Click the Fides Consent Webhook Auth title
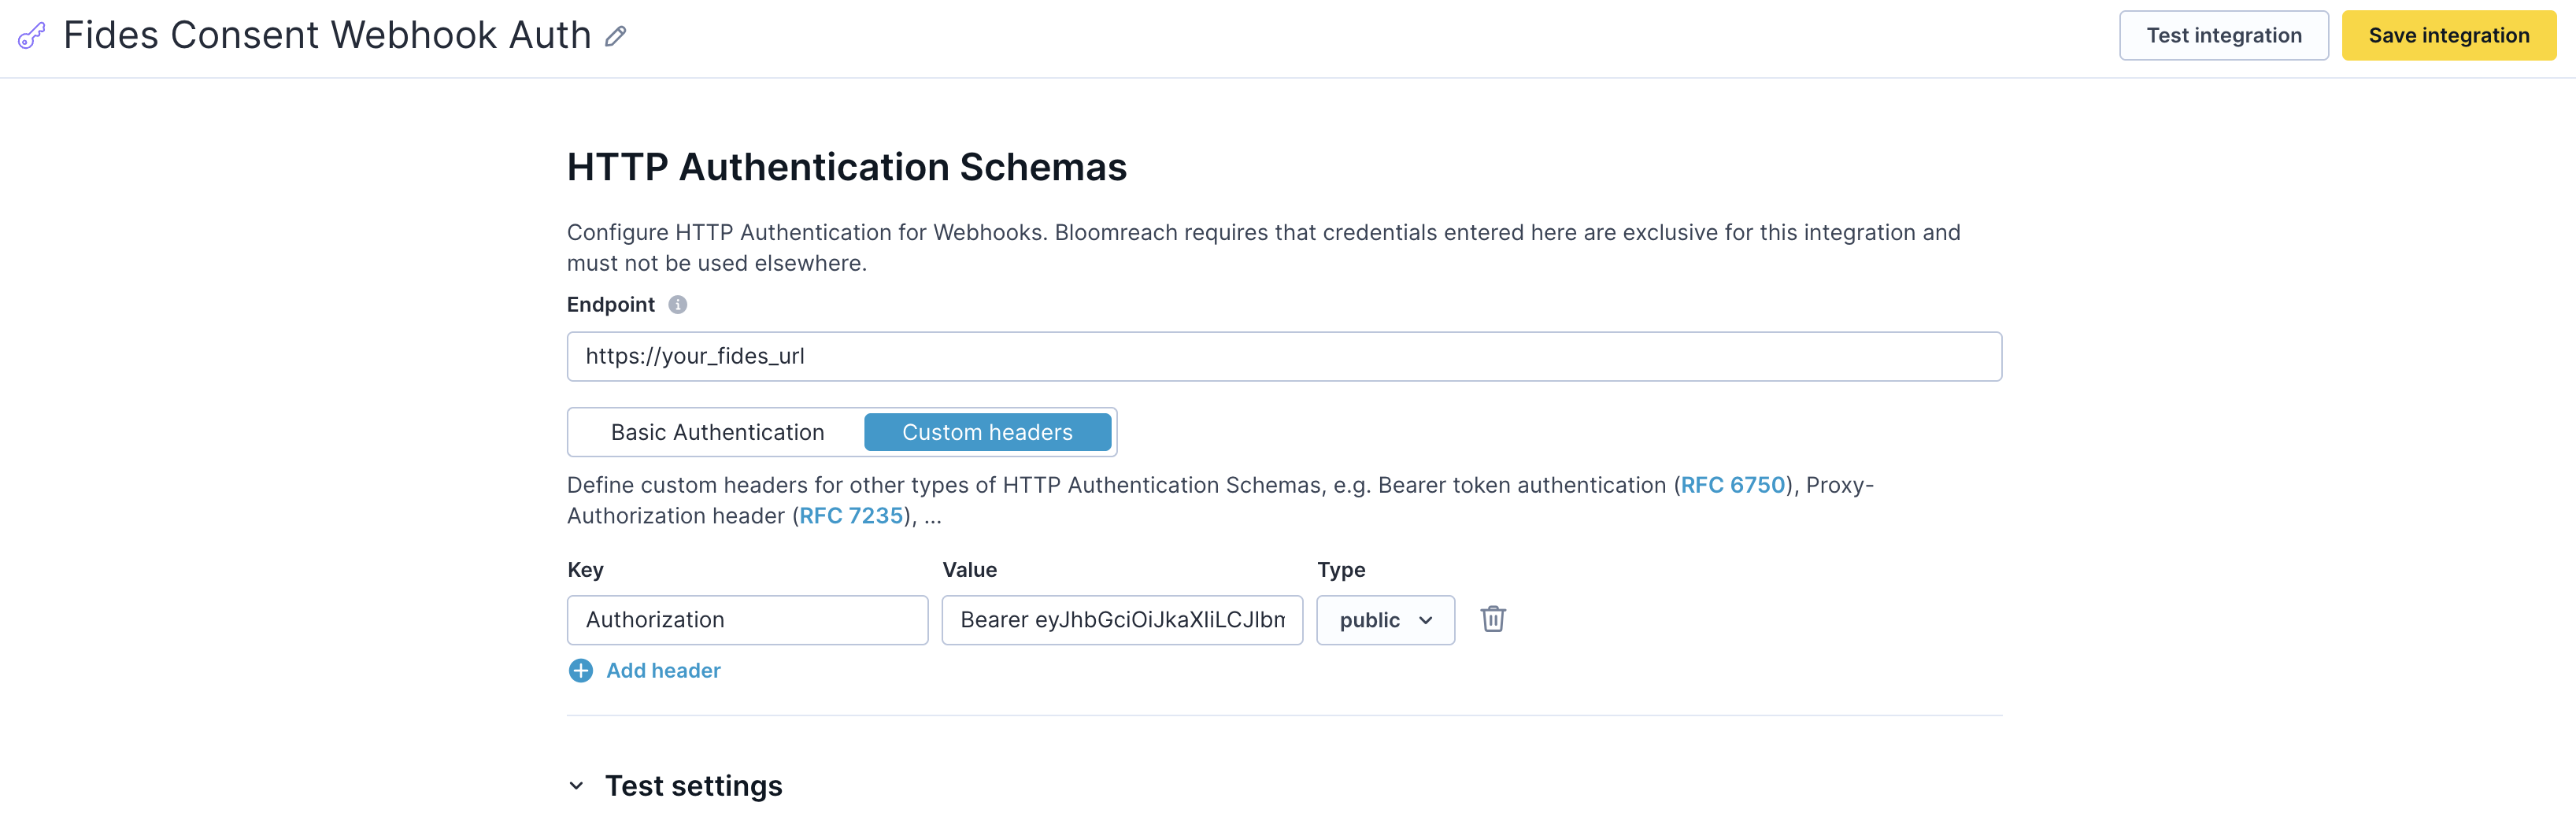This screenshot has height=828, width=2576. 327,36
